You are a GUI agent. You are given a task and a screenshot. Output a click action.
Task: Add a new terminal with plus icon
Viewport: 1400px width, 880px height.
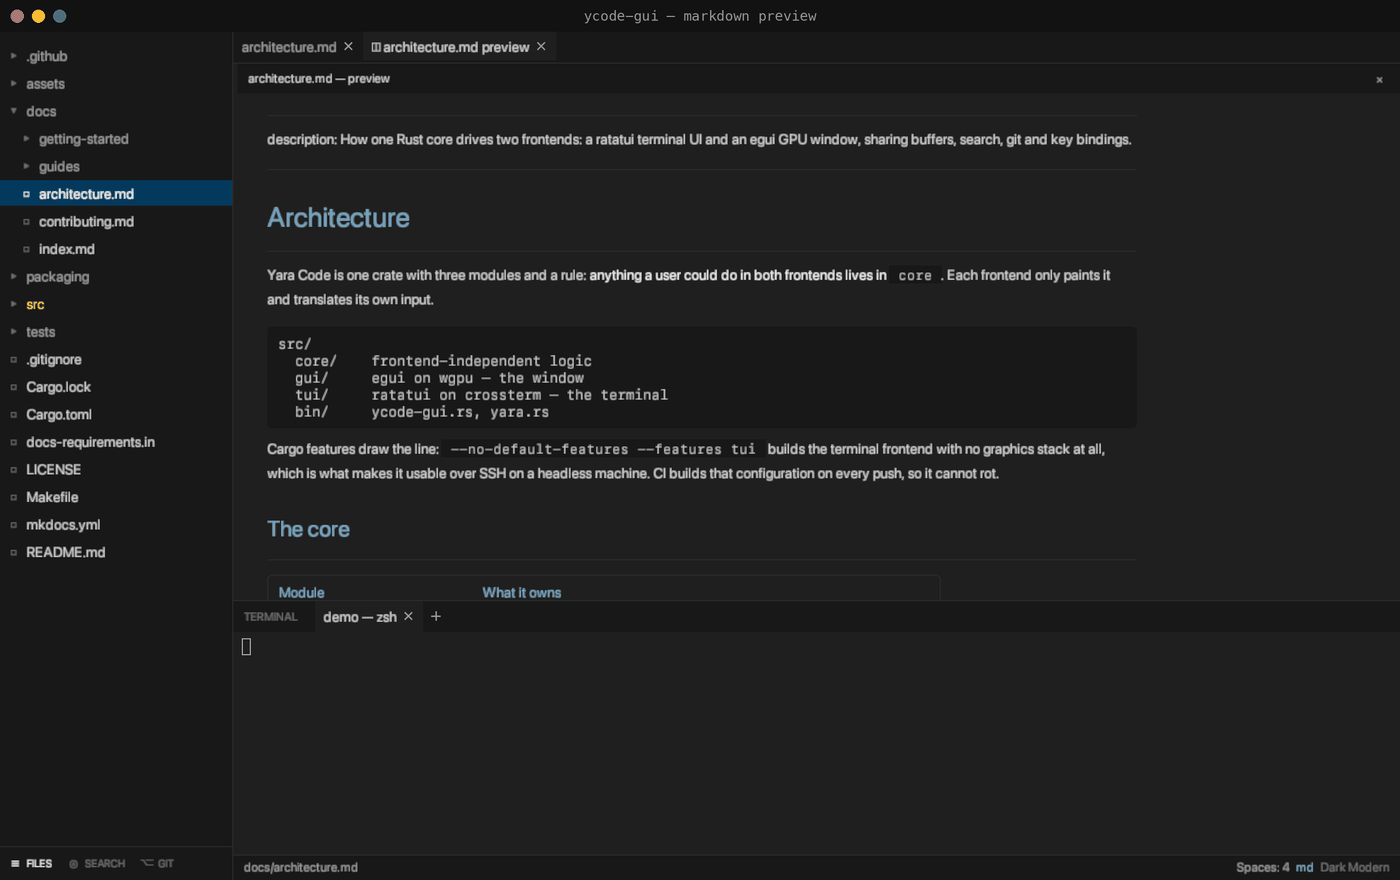435,616
